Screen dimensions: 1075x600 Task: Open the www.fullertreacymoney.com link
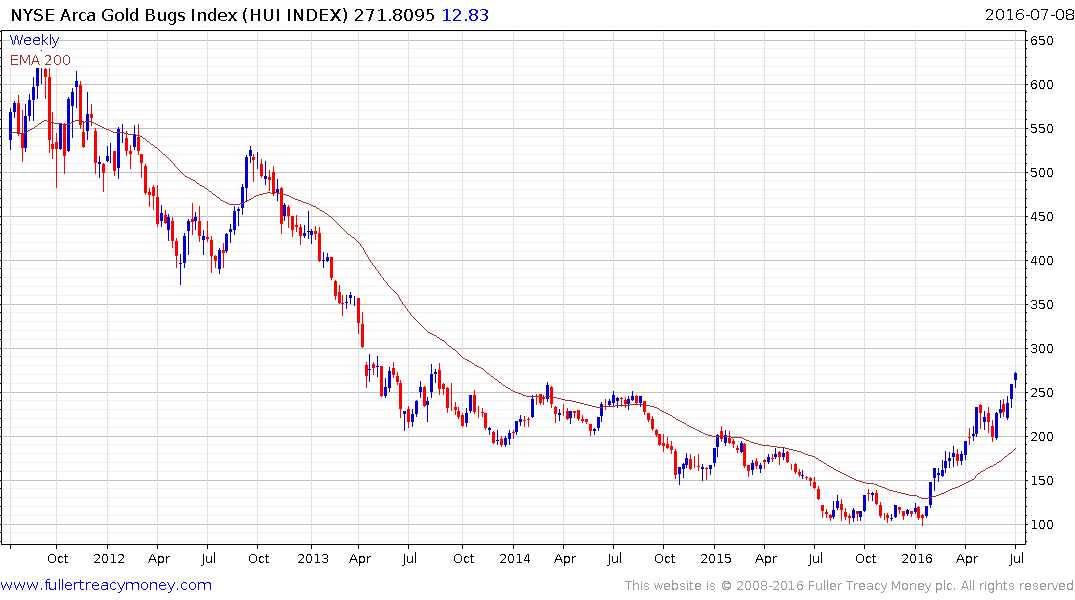click(106, 585)
